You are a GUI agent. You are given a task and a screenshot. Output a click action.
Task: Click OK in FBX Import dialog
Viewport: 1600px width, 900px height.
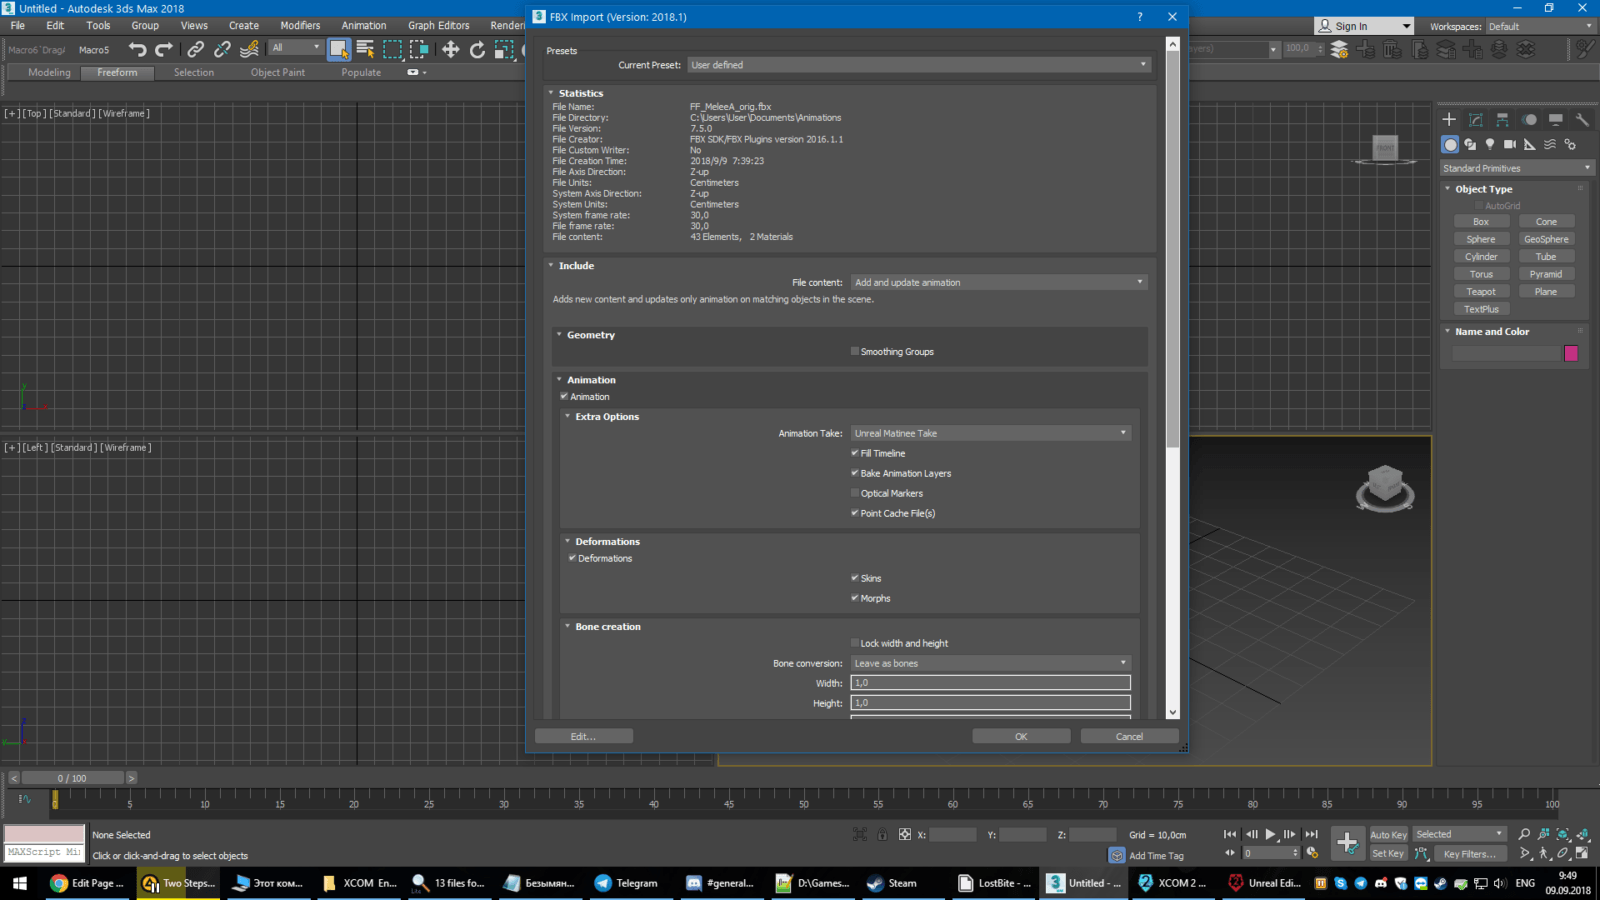[x=1021, y=736]
